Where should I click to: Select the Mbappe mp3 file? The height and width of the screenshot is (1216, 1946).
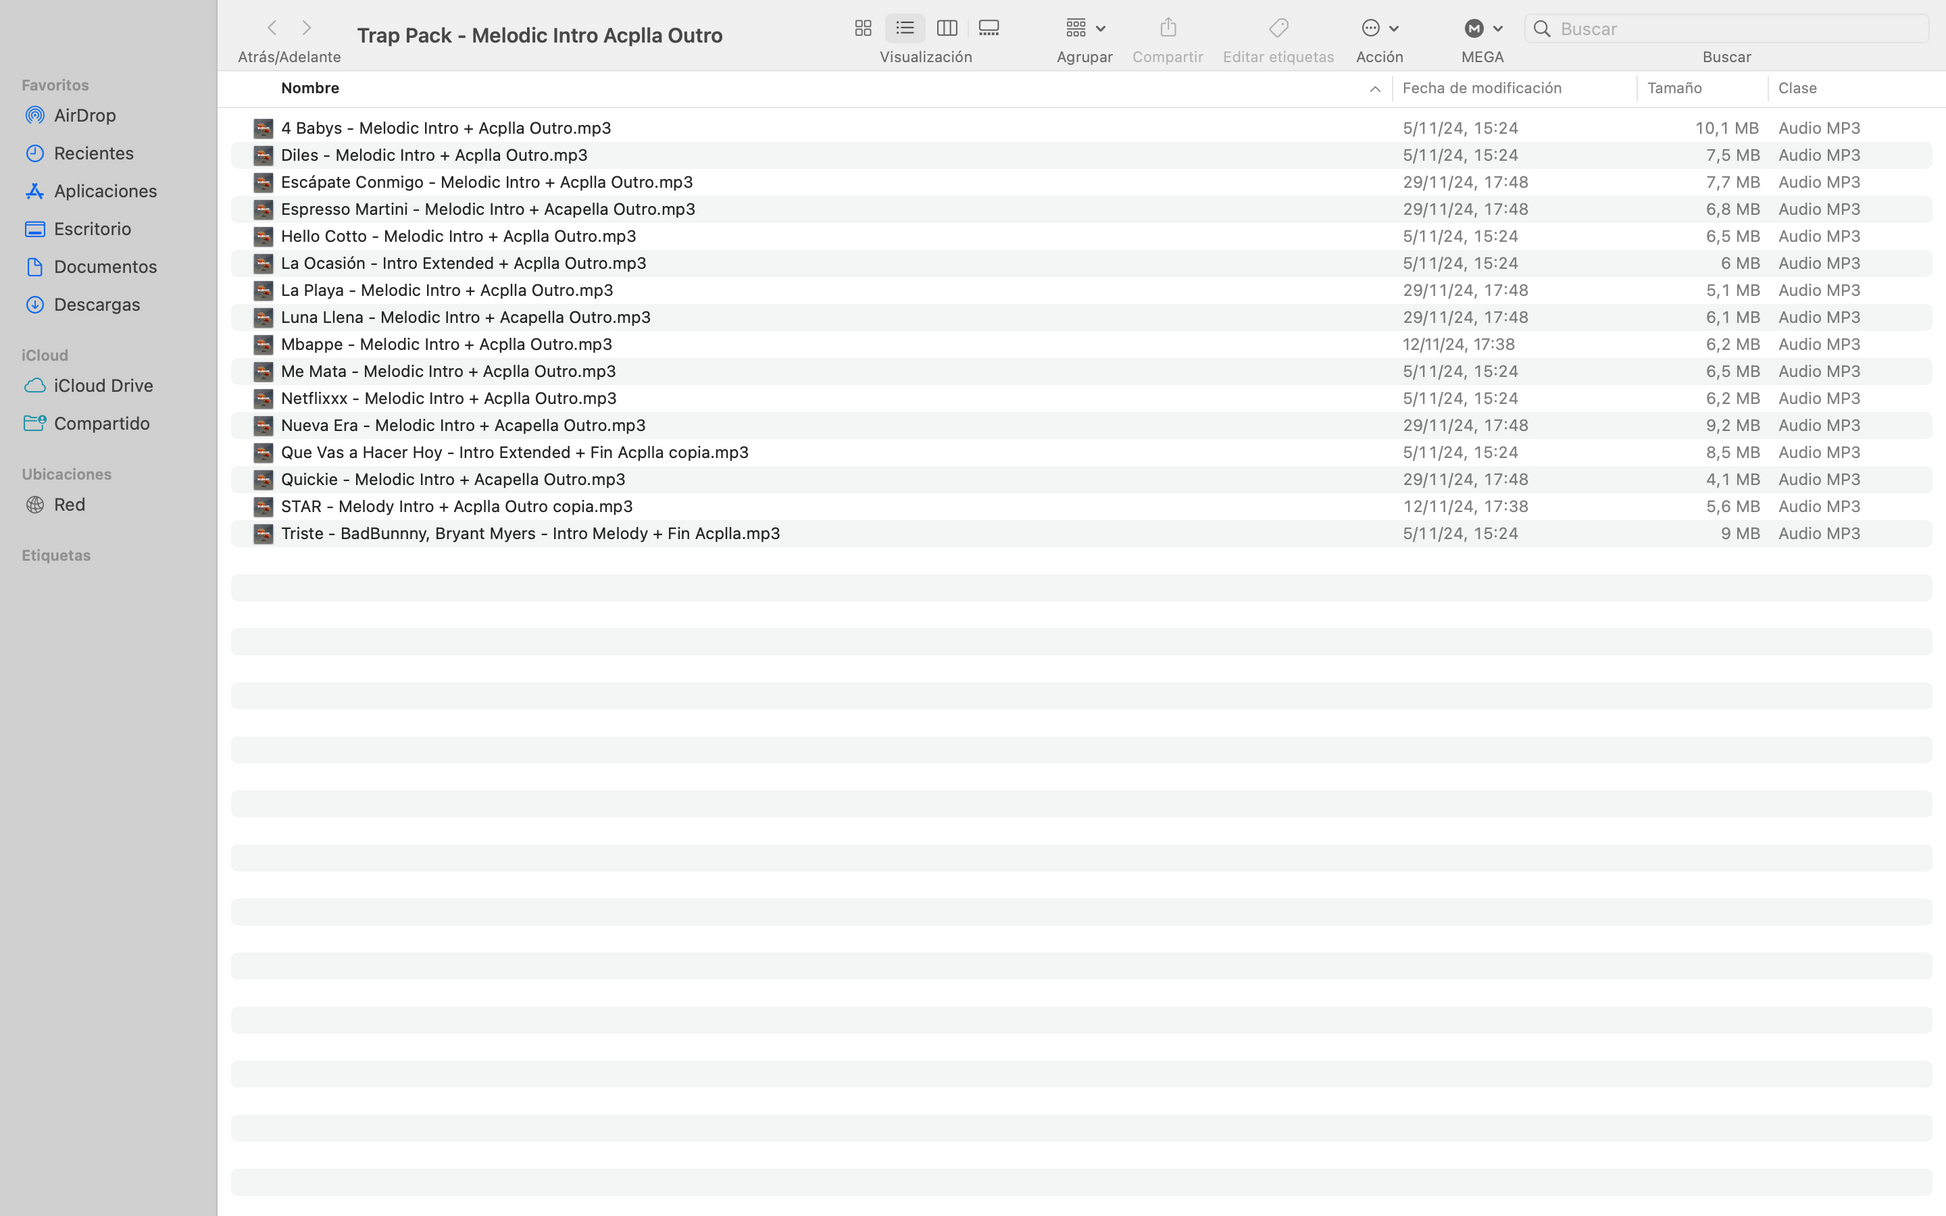coord(446,344)
